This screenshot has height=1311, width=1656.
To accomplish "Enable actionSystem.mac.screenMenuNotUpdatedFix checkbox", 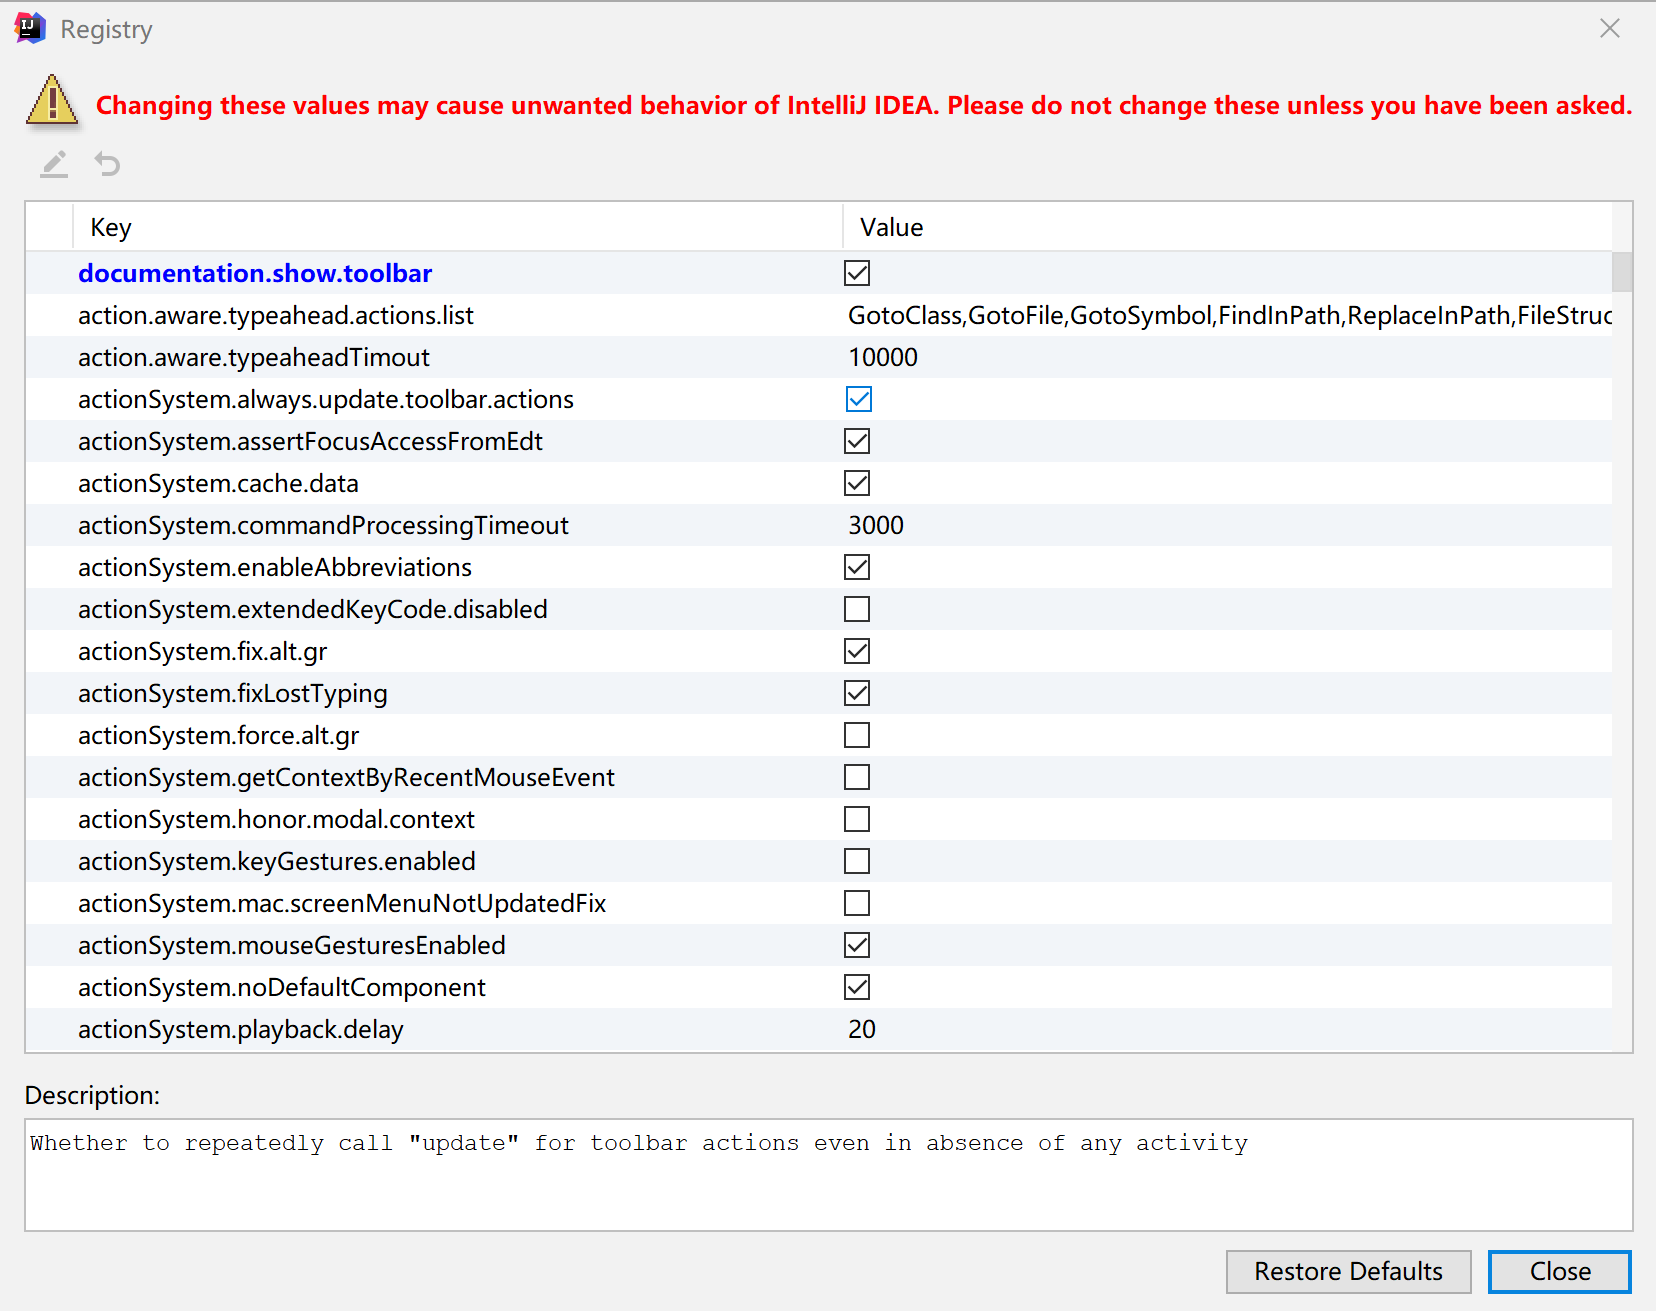I will point(857,903).
